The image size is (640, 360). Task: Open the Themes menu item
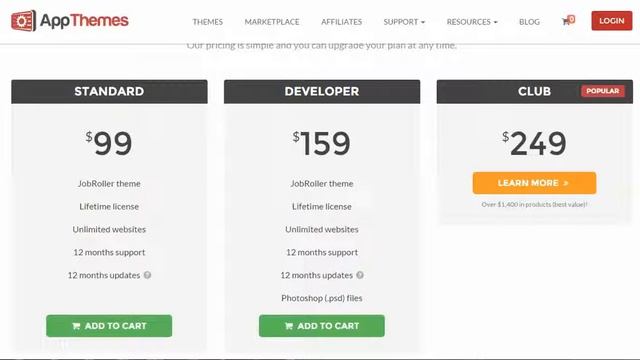click(207, 22)
